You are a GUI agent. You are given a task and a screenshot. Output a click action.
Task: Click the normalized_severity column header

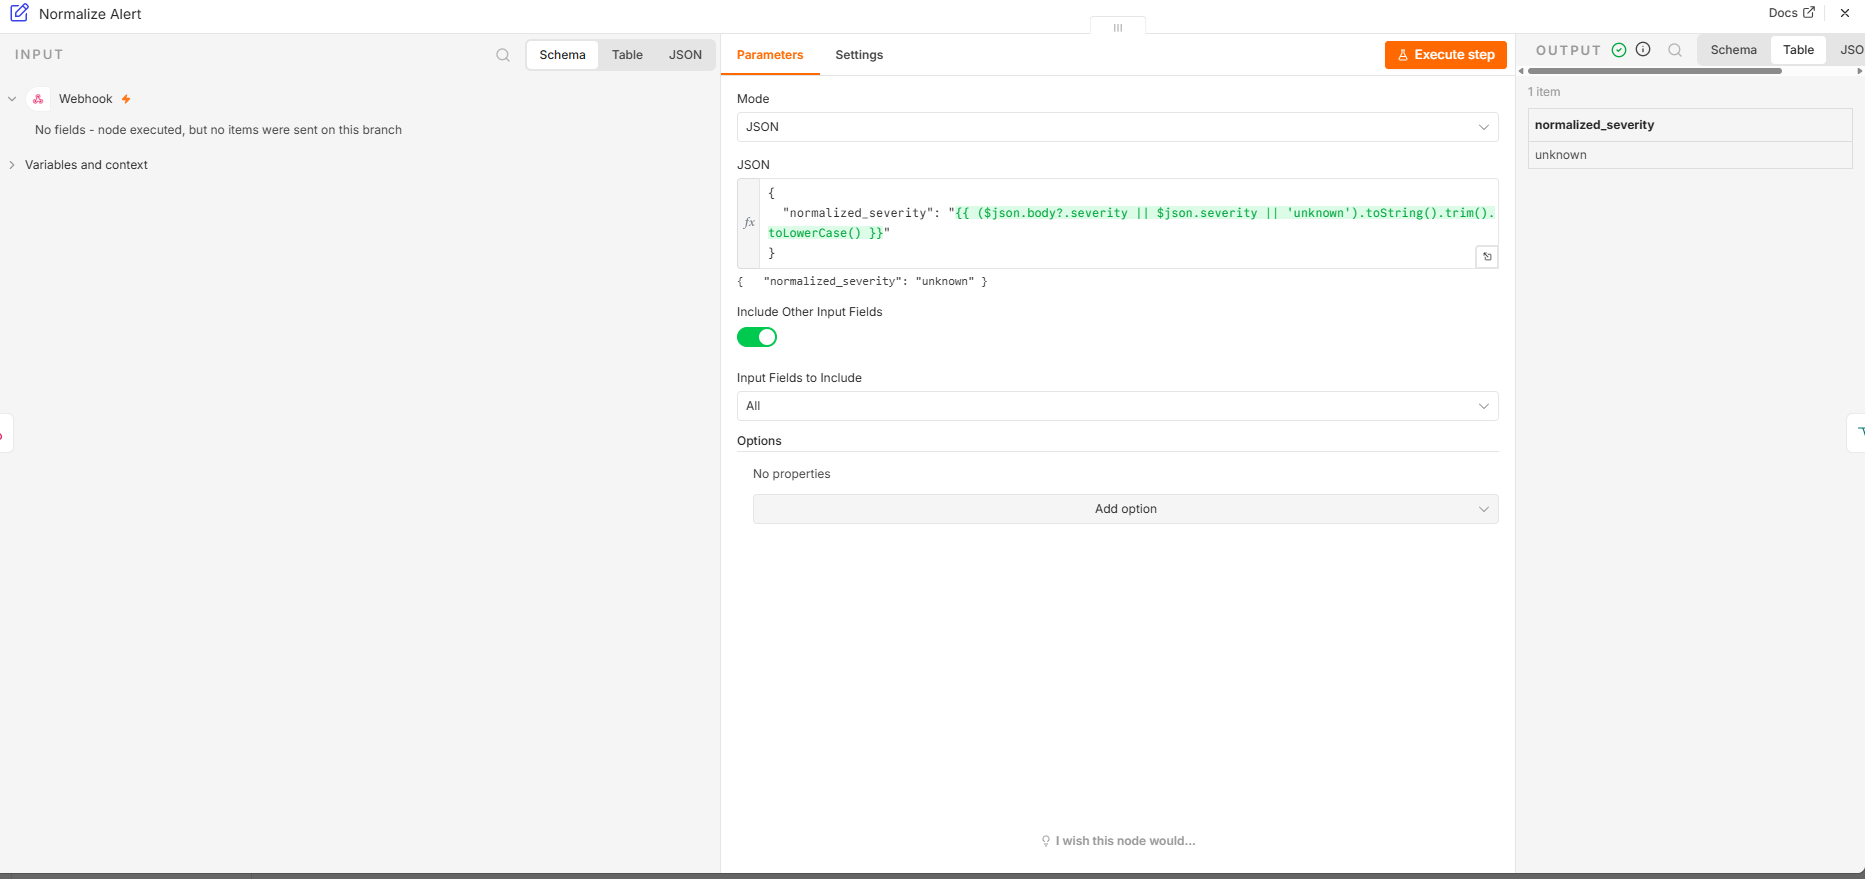[1690, 125]
